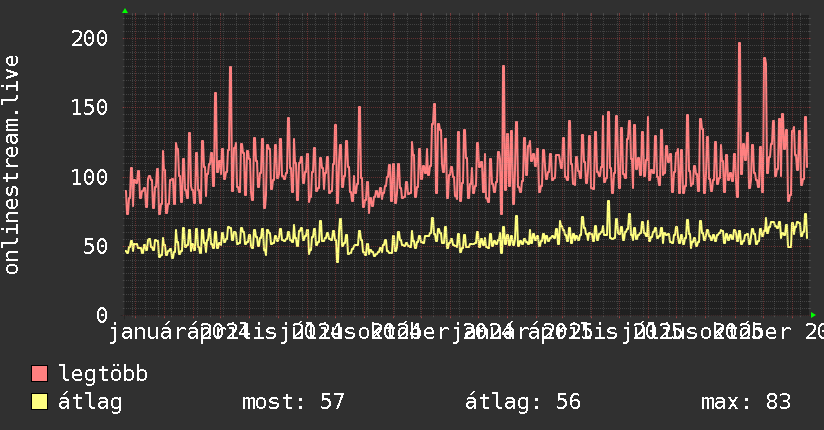Select the yellow átlag legend label
This screenshot has height=430, width=824.
tap(90, 402)
